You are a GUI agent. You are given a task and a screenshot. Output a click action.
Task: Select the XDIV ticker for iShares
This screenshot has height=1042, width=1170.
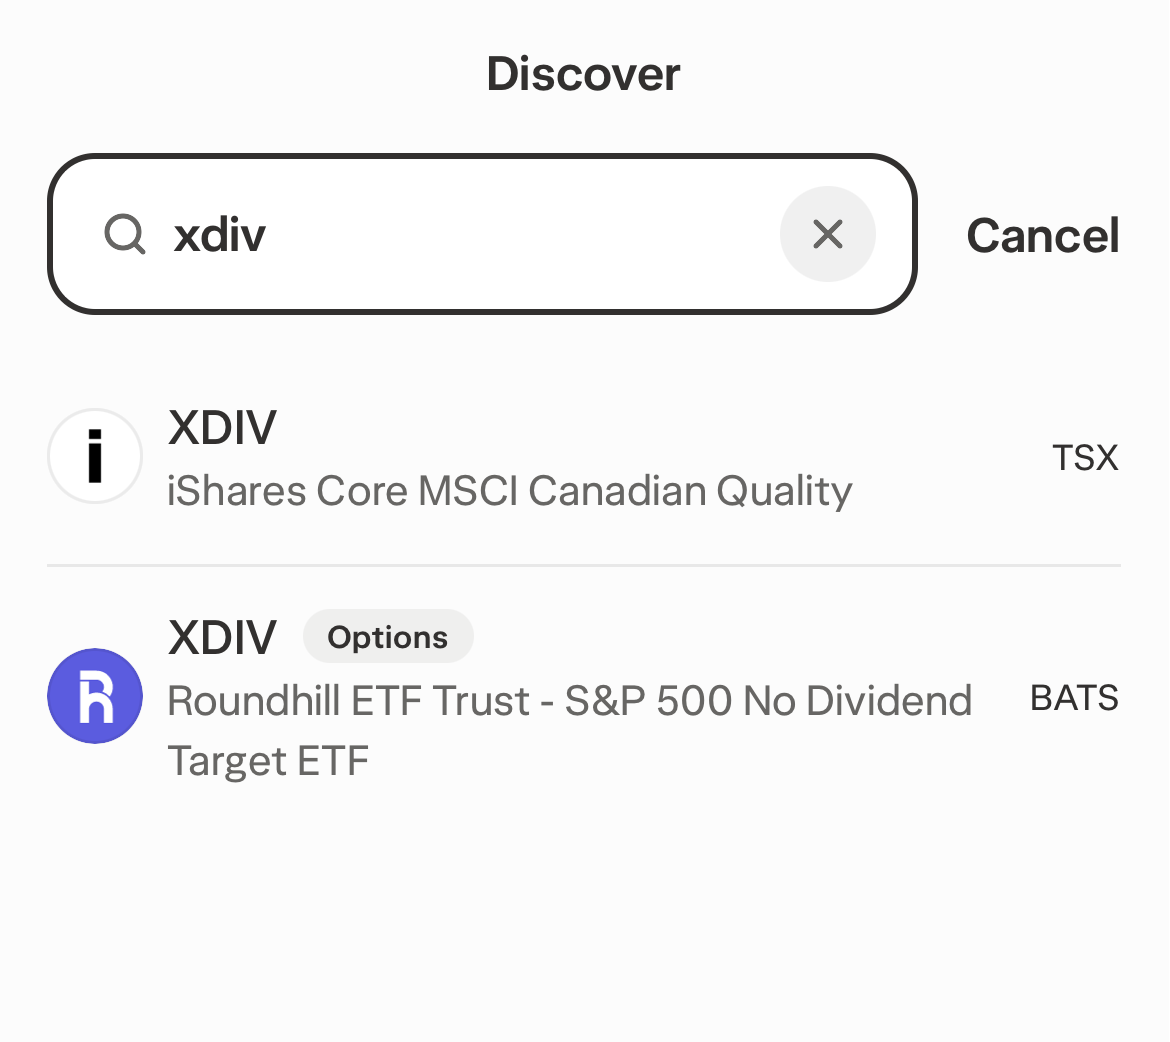point(222,428)
